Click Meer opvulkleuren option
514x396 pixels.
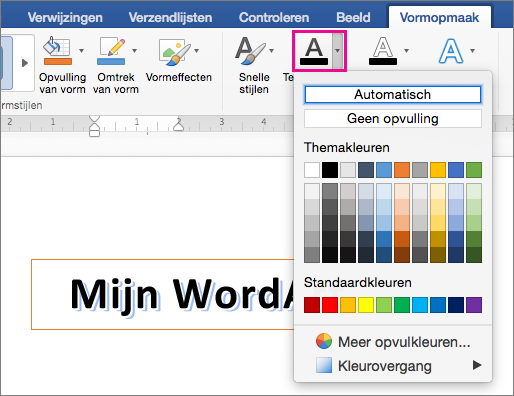coord(393,342)
